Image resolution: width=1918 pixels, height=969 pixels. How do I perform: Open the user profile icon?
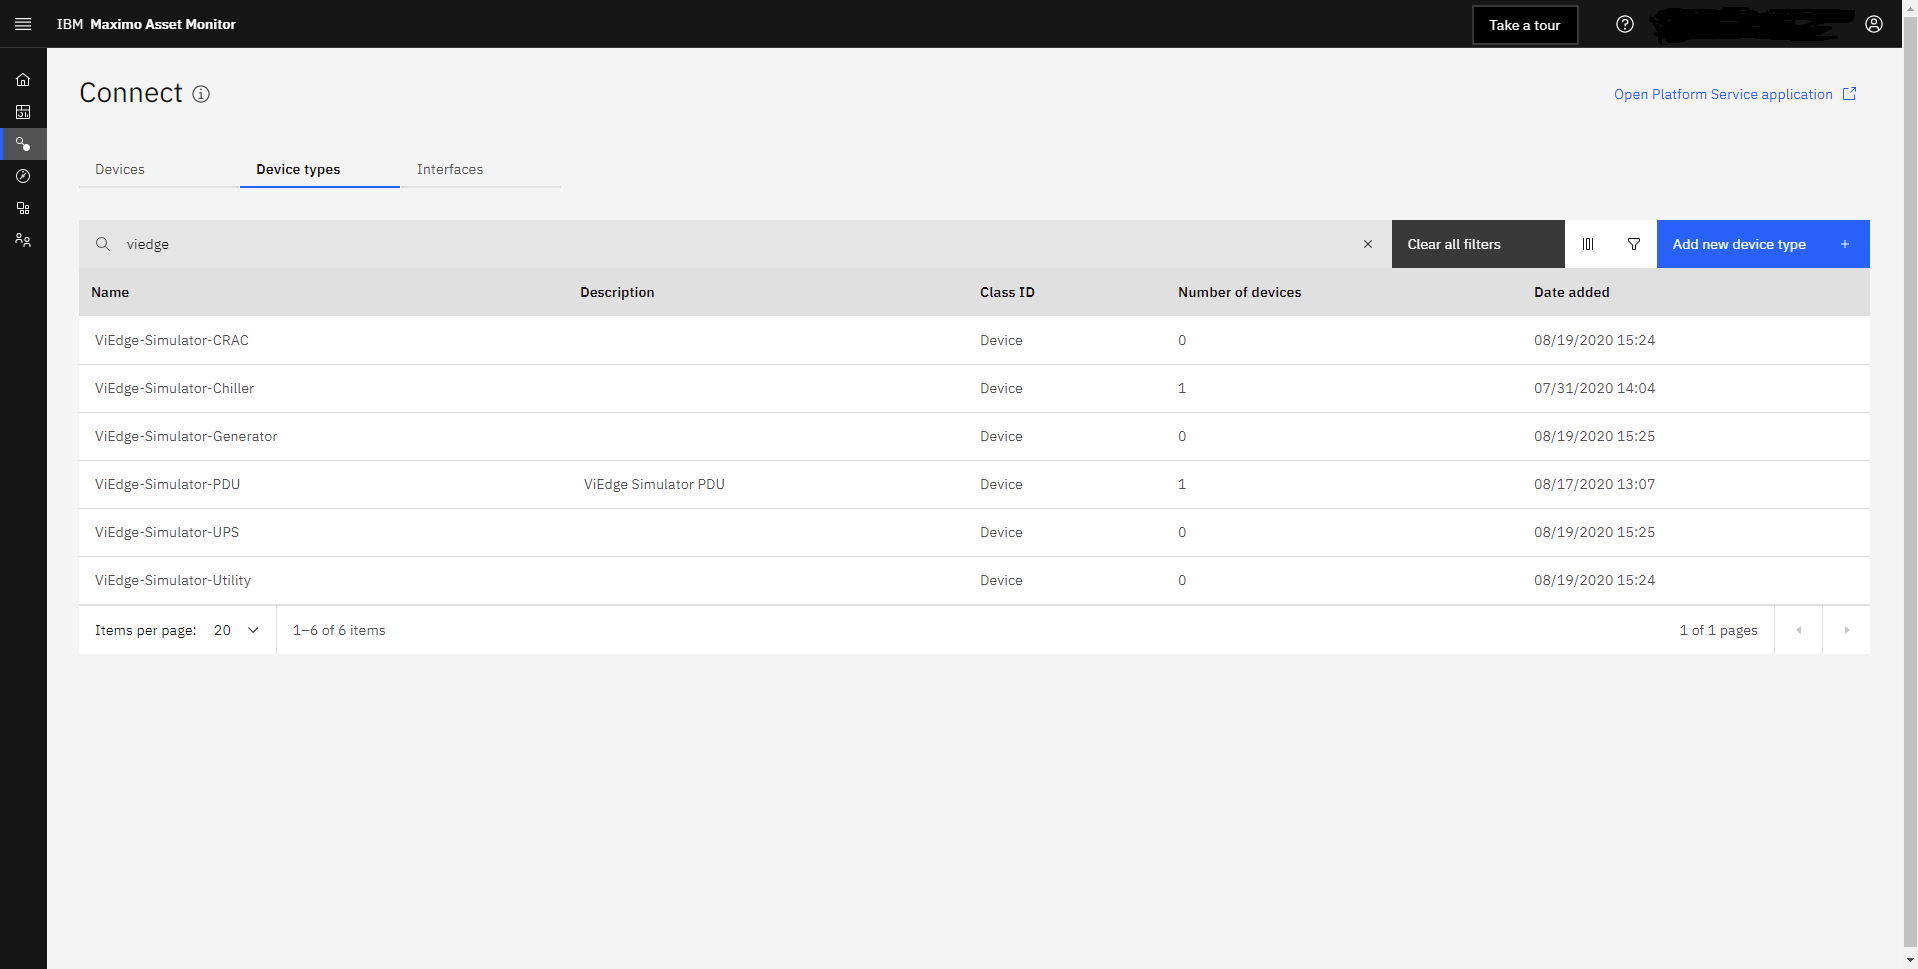(1874, 24)
